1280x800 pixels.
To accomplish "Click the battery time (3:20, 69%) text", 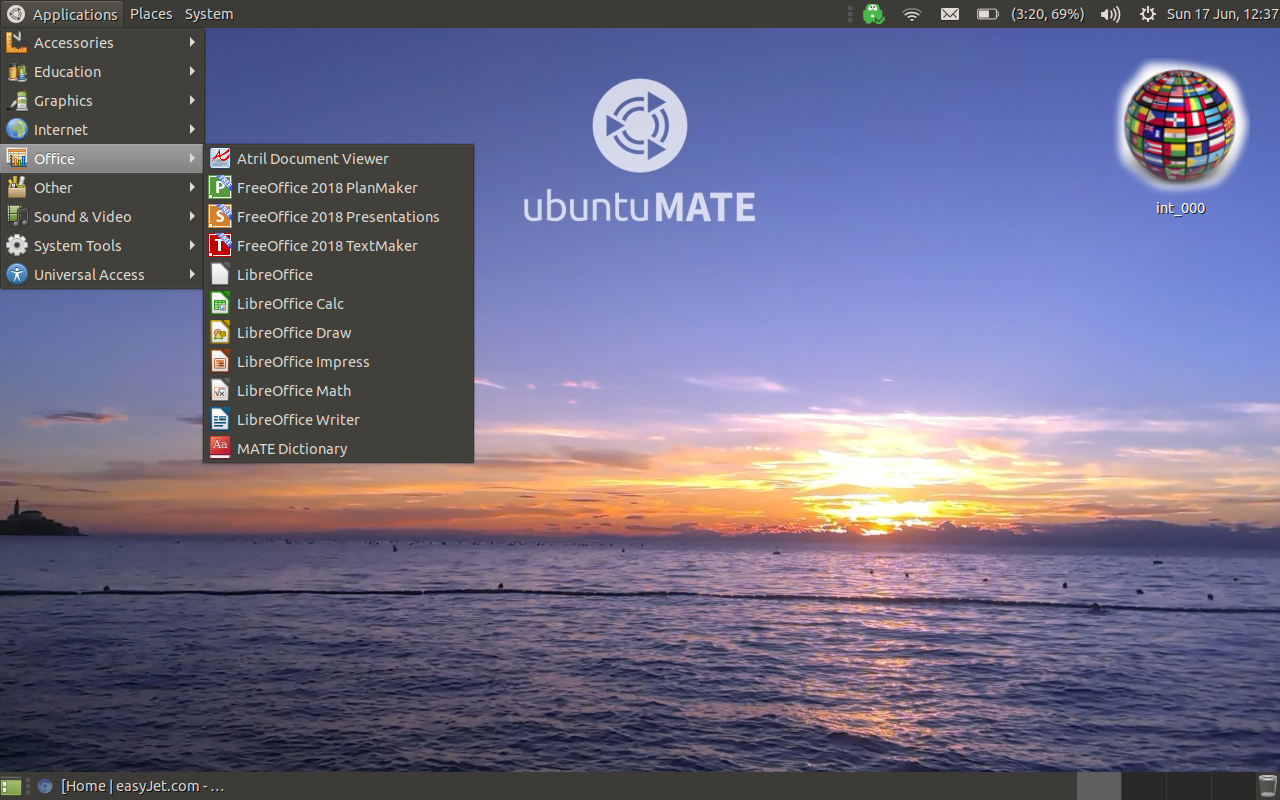I will coord(1047,14).
